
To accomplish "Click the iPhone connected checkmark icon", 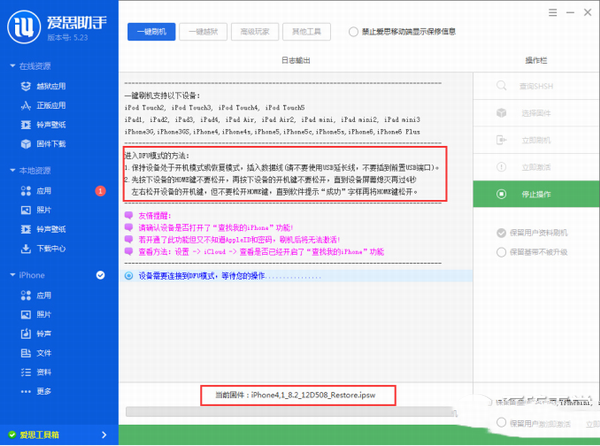I will 100,275.
